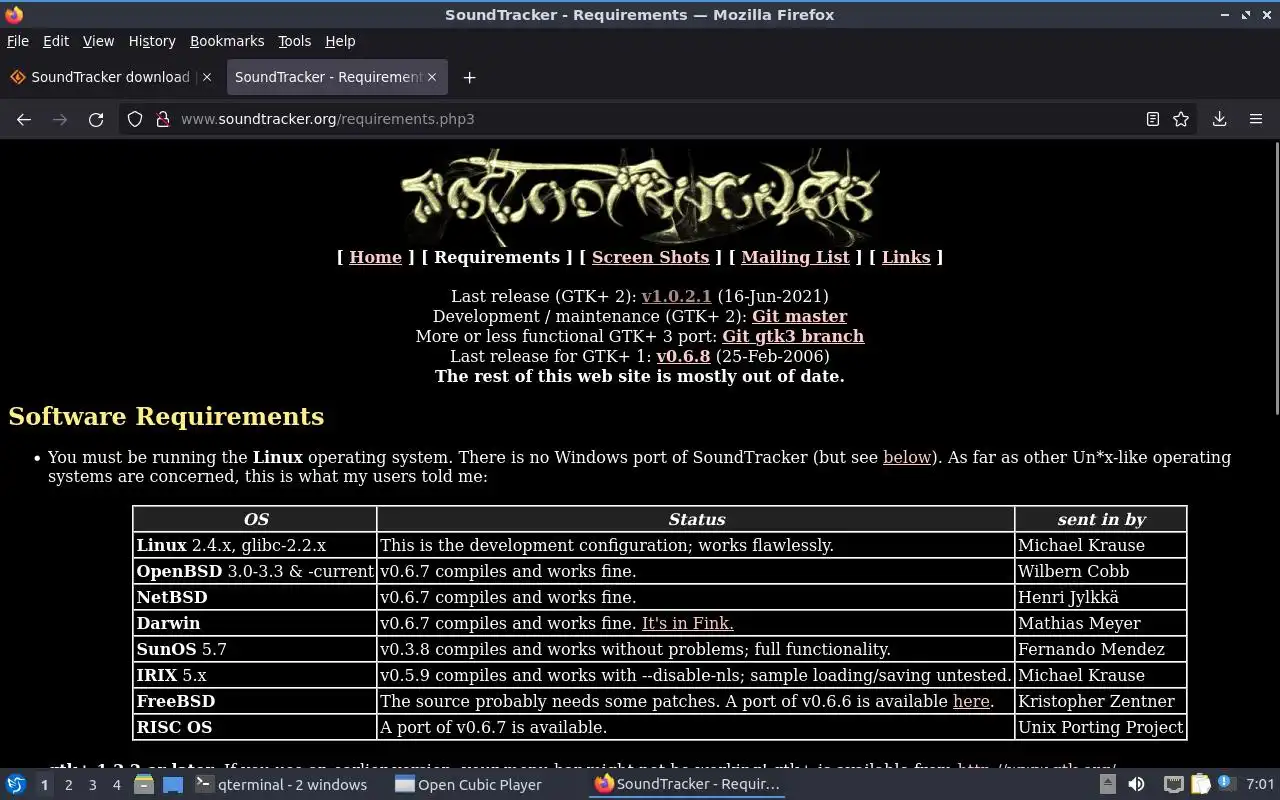Switch to qterminal taskbar window button
Screen dimensions: 1280x800
click(x=281, y=784)
